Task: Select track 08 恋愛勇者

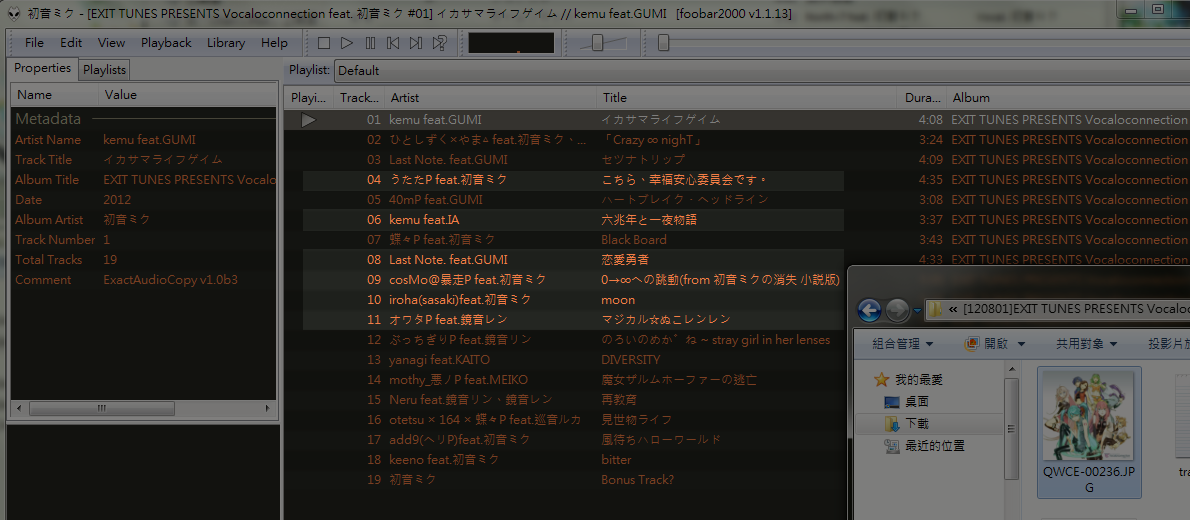Action: [736, 260]
